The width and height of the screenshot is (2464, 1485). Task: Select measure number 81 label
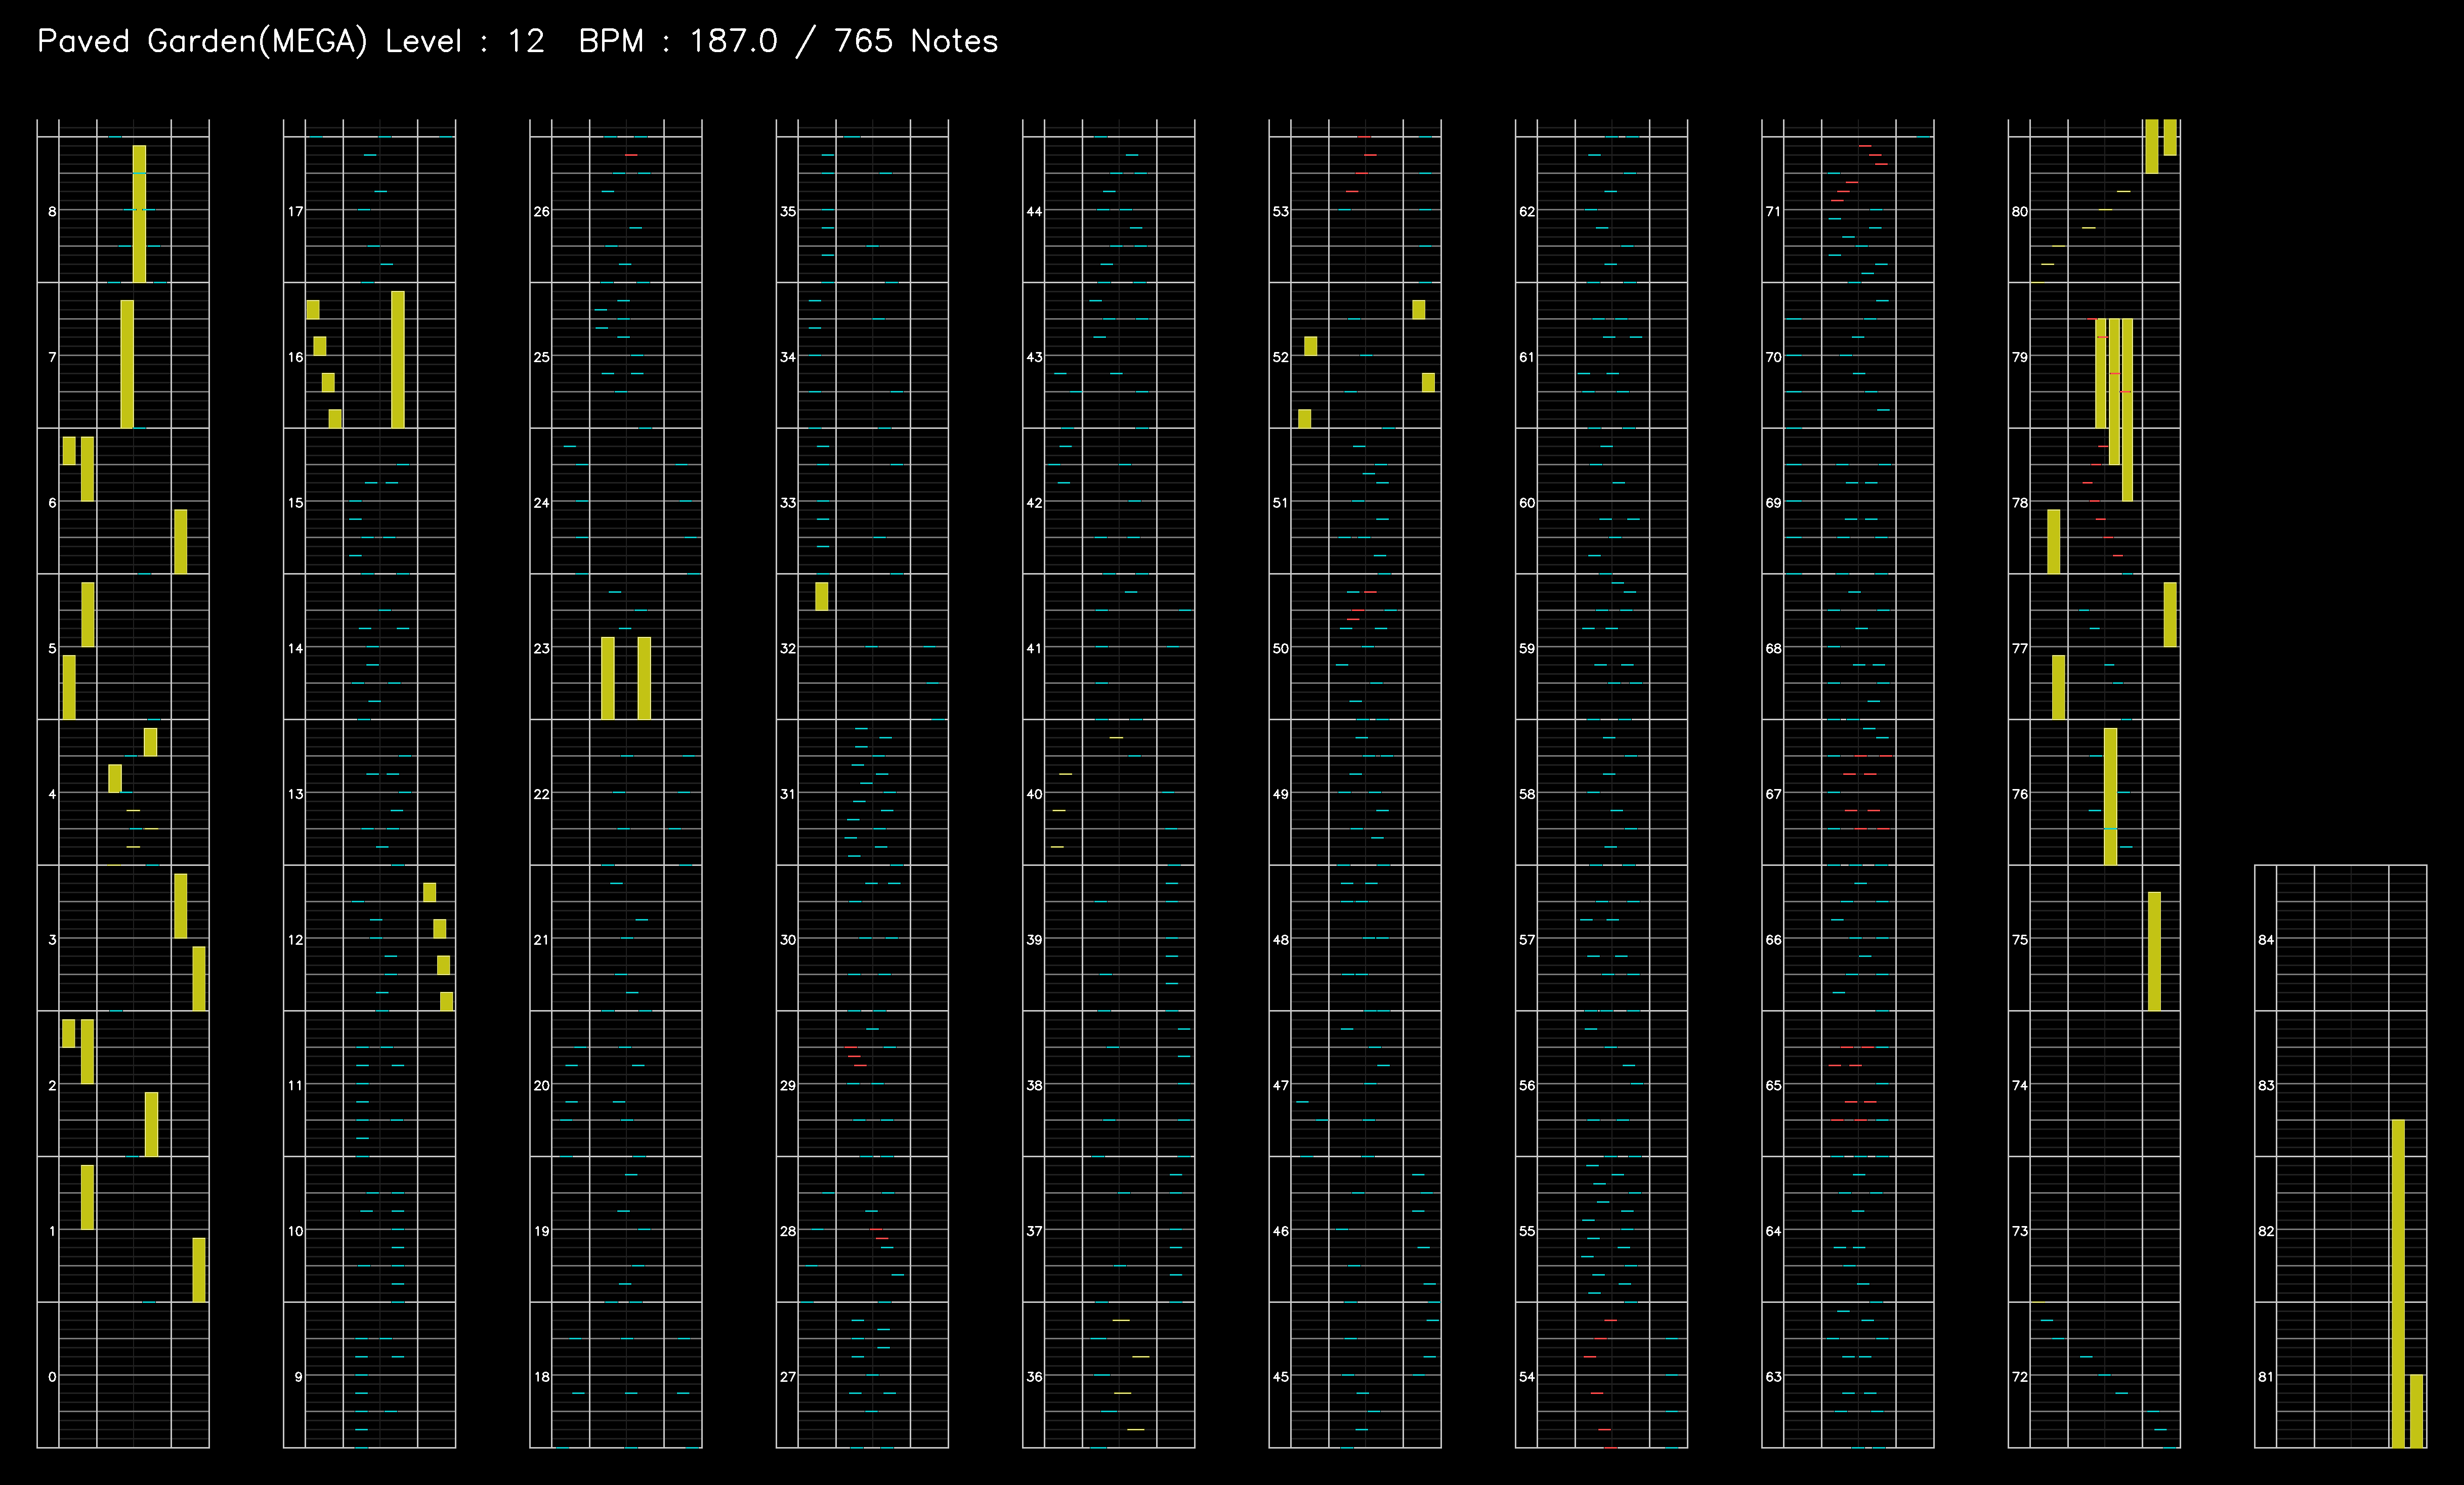click(2266, 1377)
